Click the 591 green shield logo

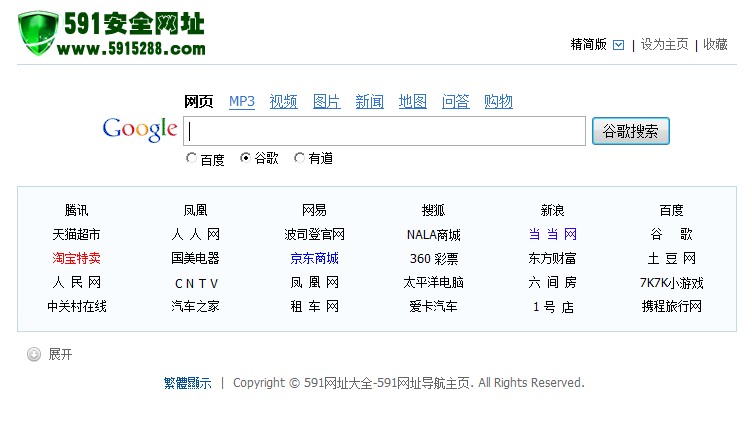(37, 33)
